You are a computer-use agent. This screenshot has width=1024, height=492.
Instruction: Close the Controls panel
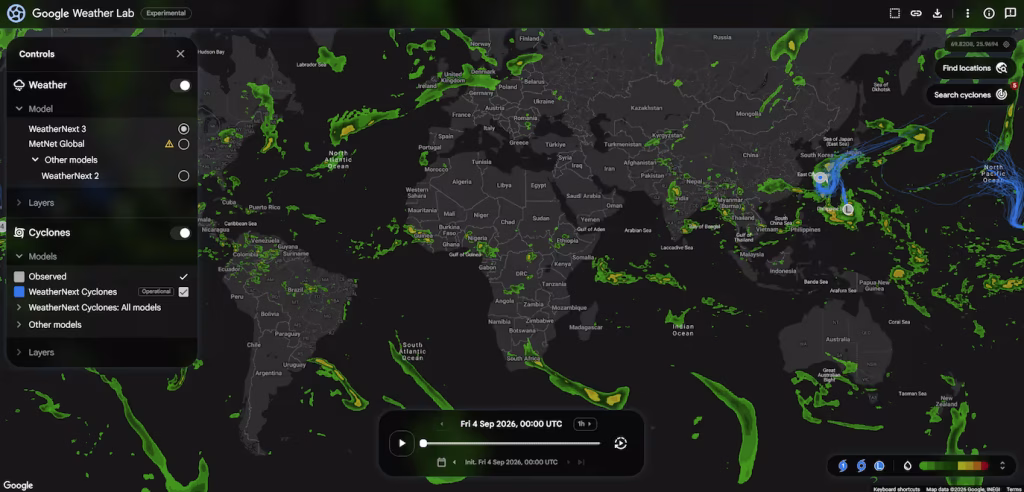point(180,54)
